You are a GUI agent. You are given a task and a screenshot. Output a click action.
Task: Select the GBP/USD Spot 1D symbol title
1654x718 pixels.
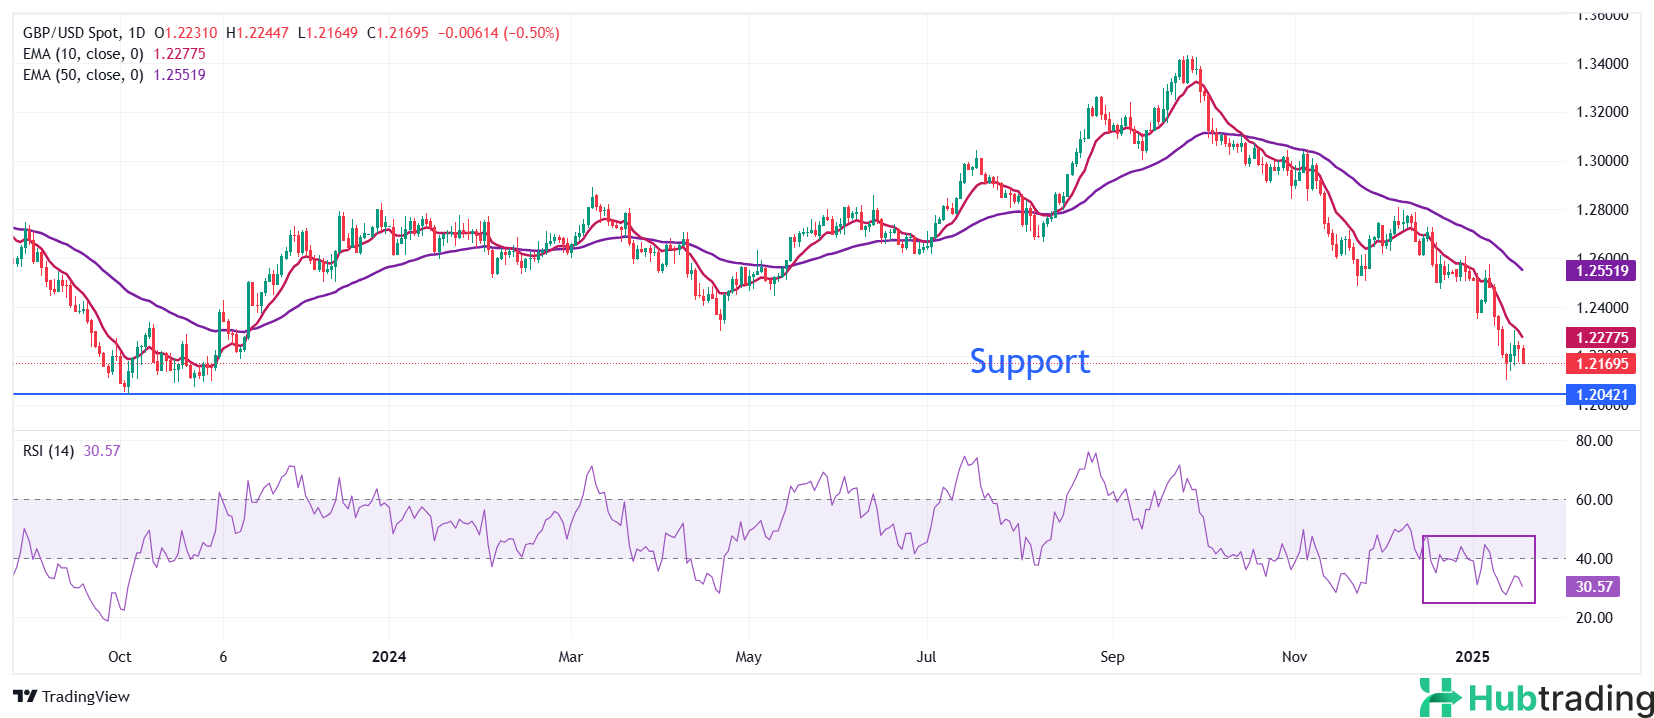(x=84, y=33)
